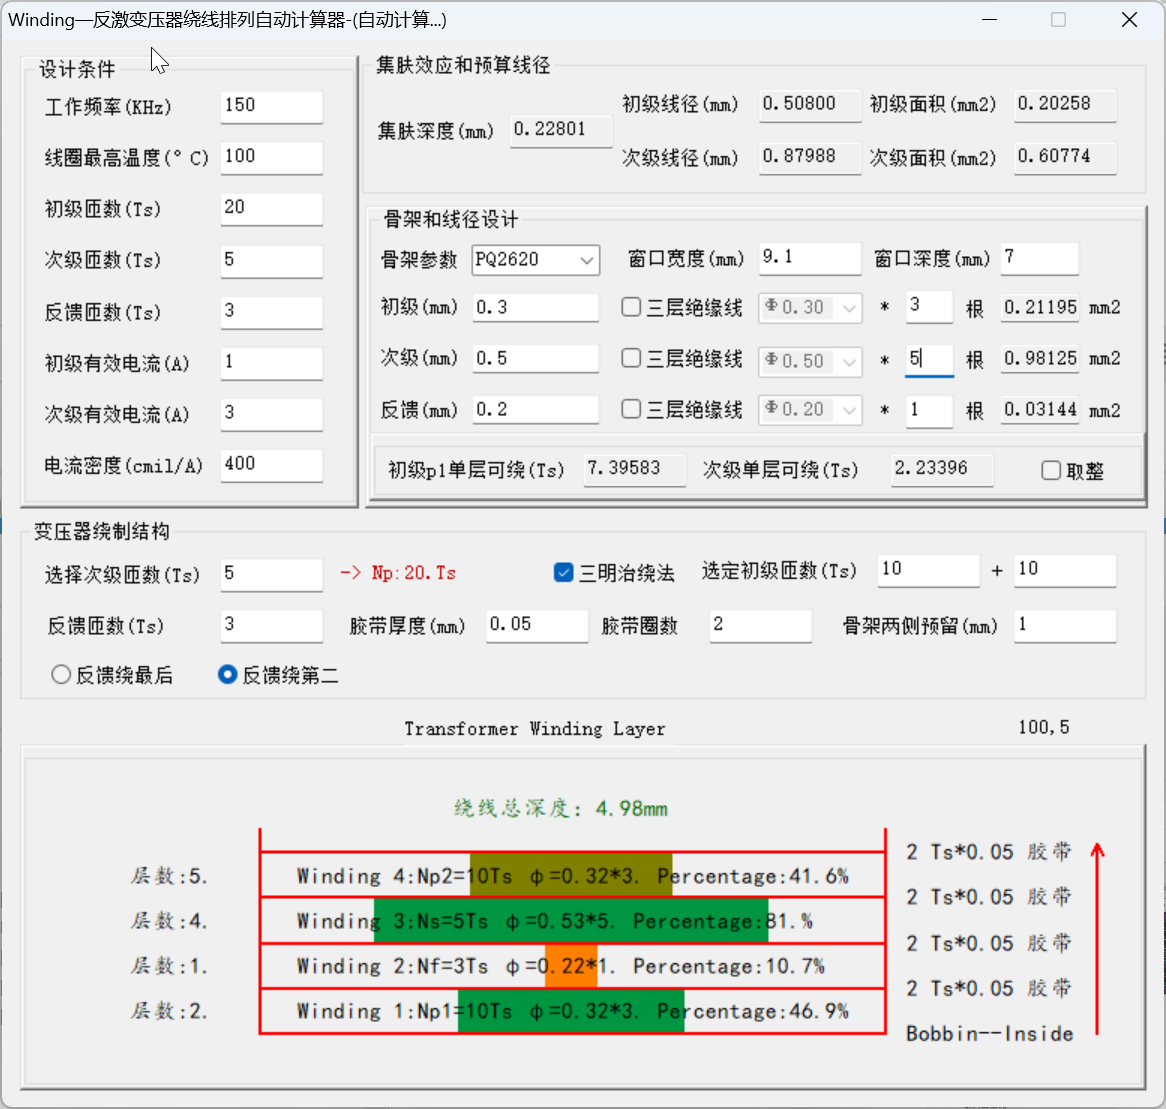Enable triple insulated wire for secondary (次级)
The height and width of the screenshot is (1109, 1166).
pos(631,358)
